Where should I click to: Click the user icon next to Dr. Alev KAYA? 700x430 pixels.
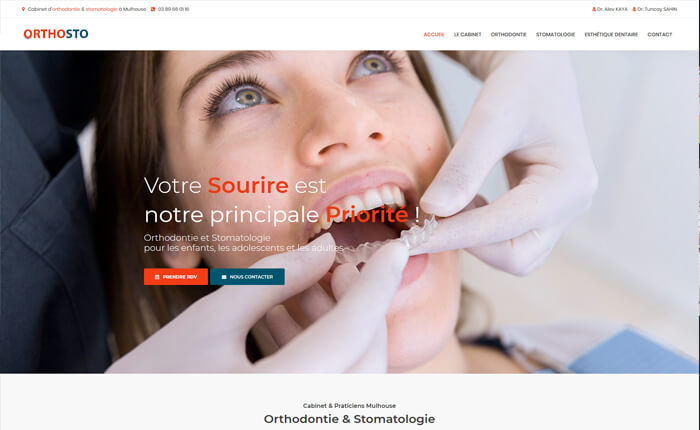pos(594,9)
